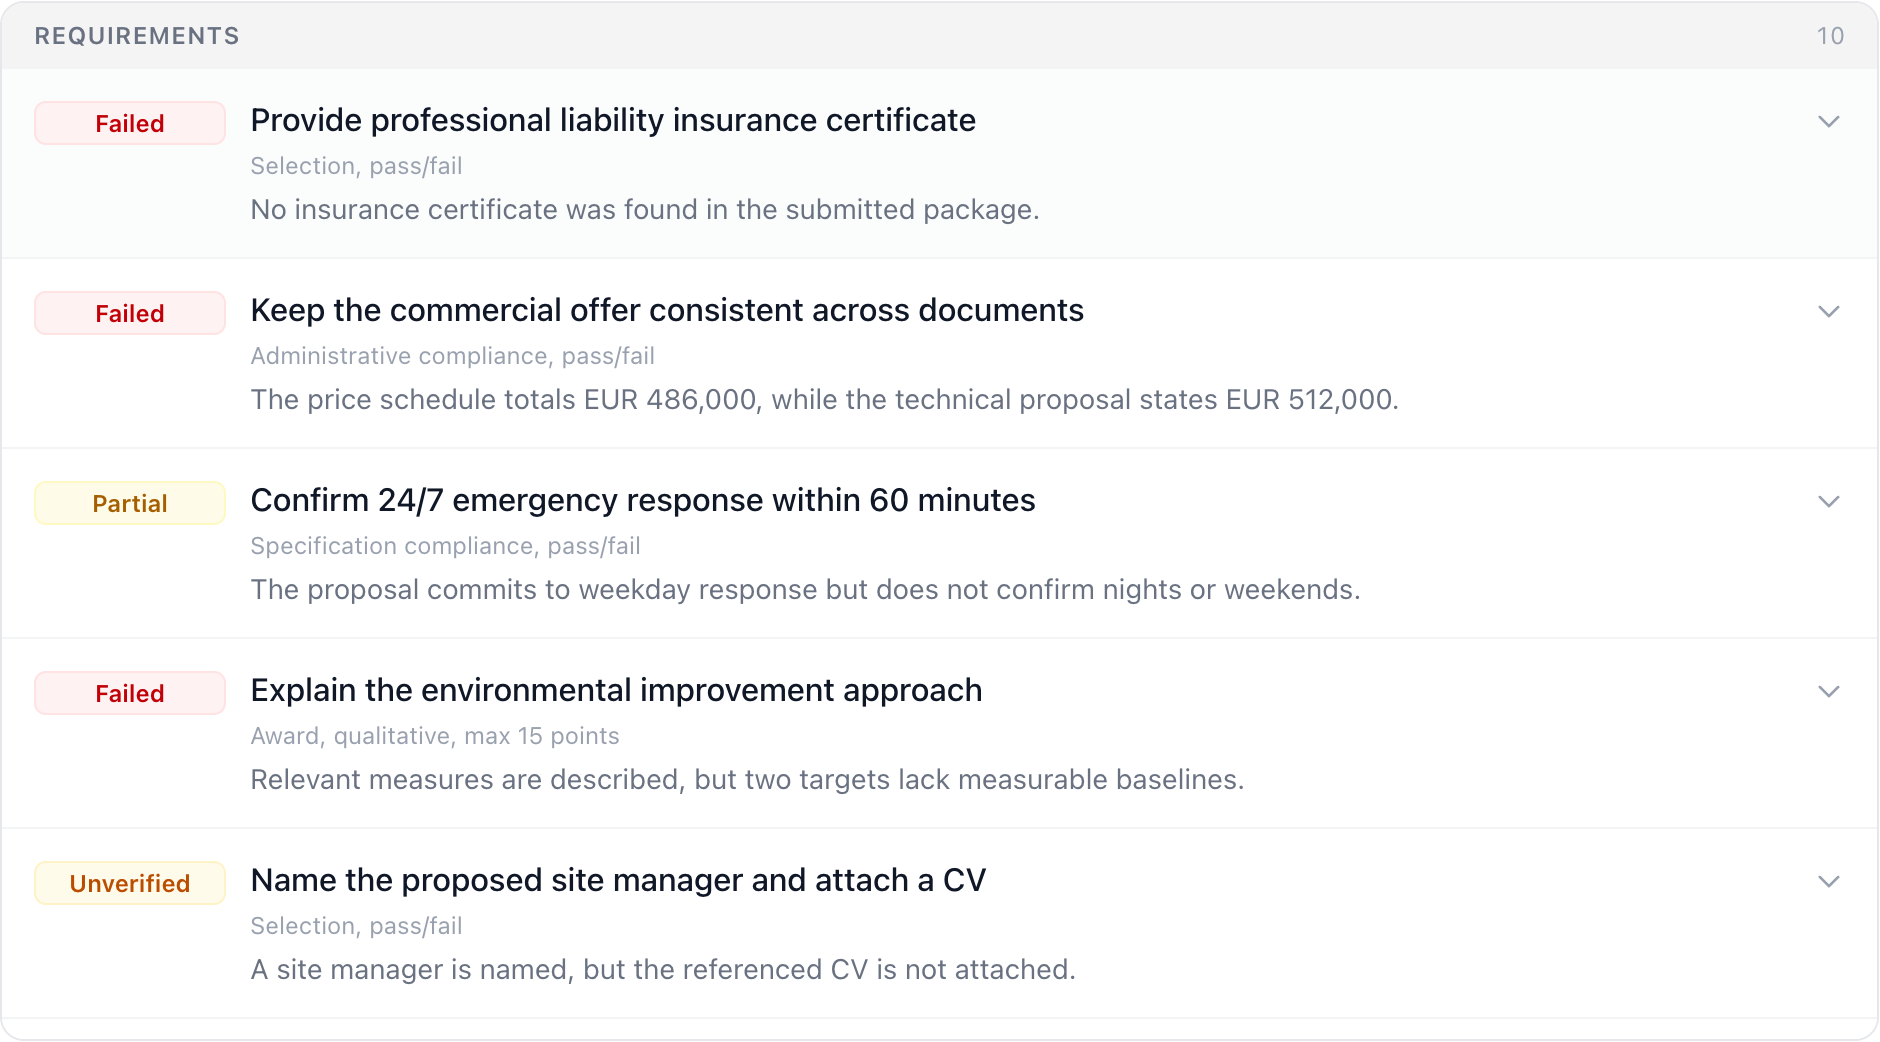Viewport: 1880px width, 1042px height.
Task: Click 'Award, qualitative, max 15 points' label
Action: [435, 736]
